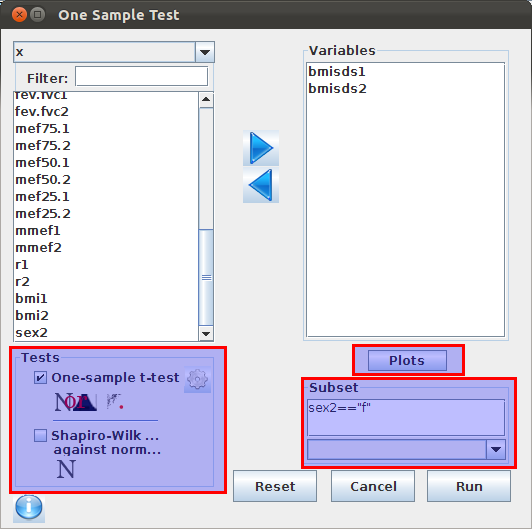Click the variable list scroll down arrow
The width and height of the screenshot is (532, 529).
click(x=206, y=334)
